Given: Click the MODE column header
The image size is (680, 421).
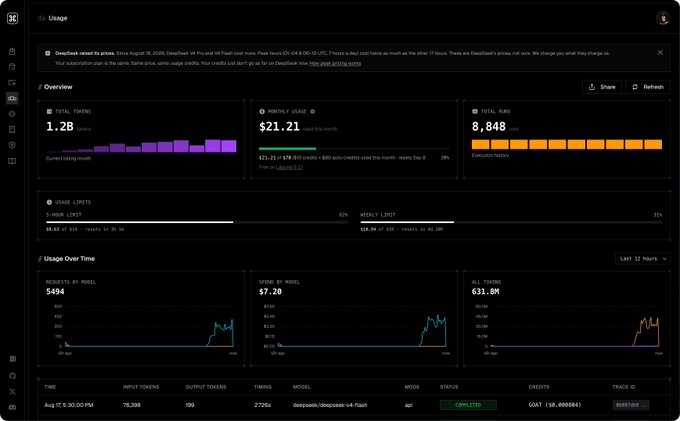Looking at the screenshot, I should 412,387.
